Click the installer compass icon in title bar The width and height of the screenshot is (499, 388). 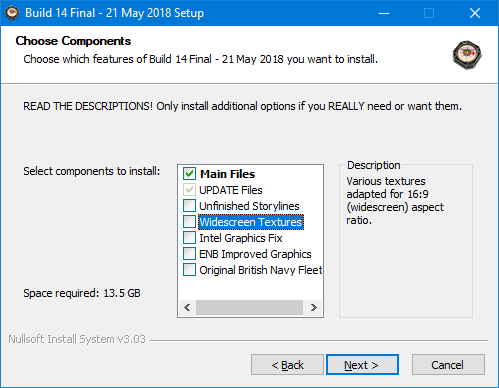pyautogui.click(x=12, y=13)
